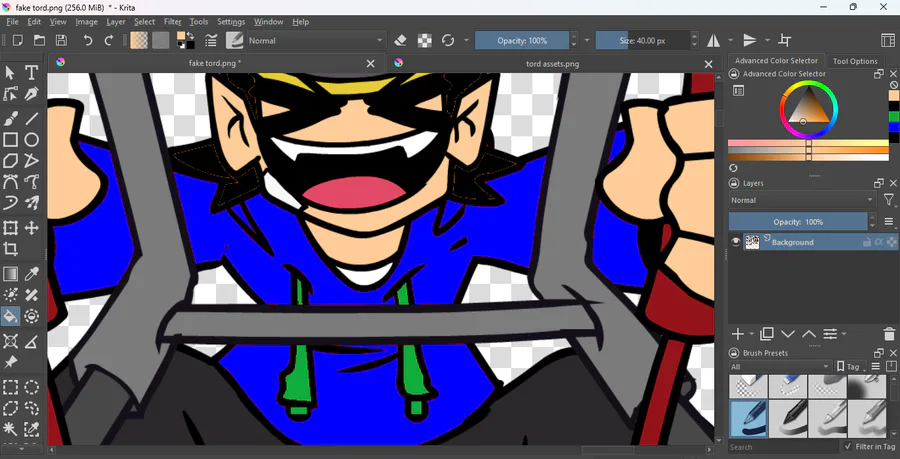Duplicate the current layer
This screenshot has width=900, height=459.
(767, 334)
